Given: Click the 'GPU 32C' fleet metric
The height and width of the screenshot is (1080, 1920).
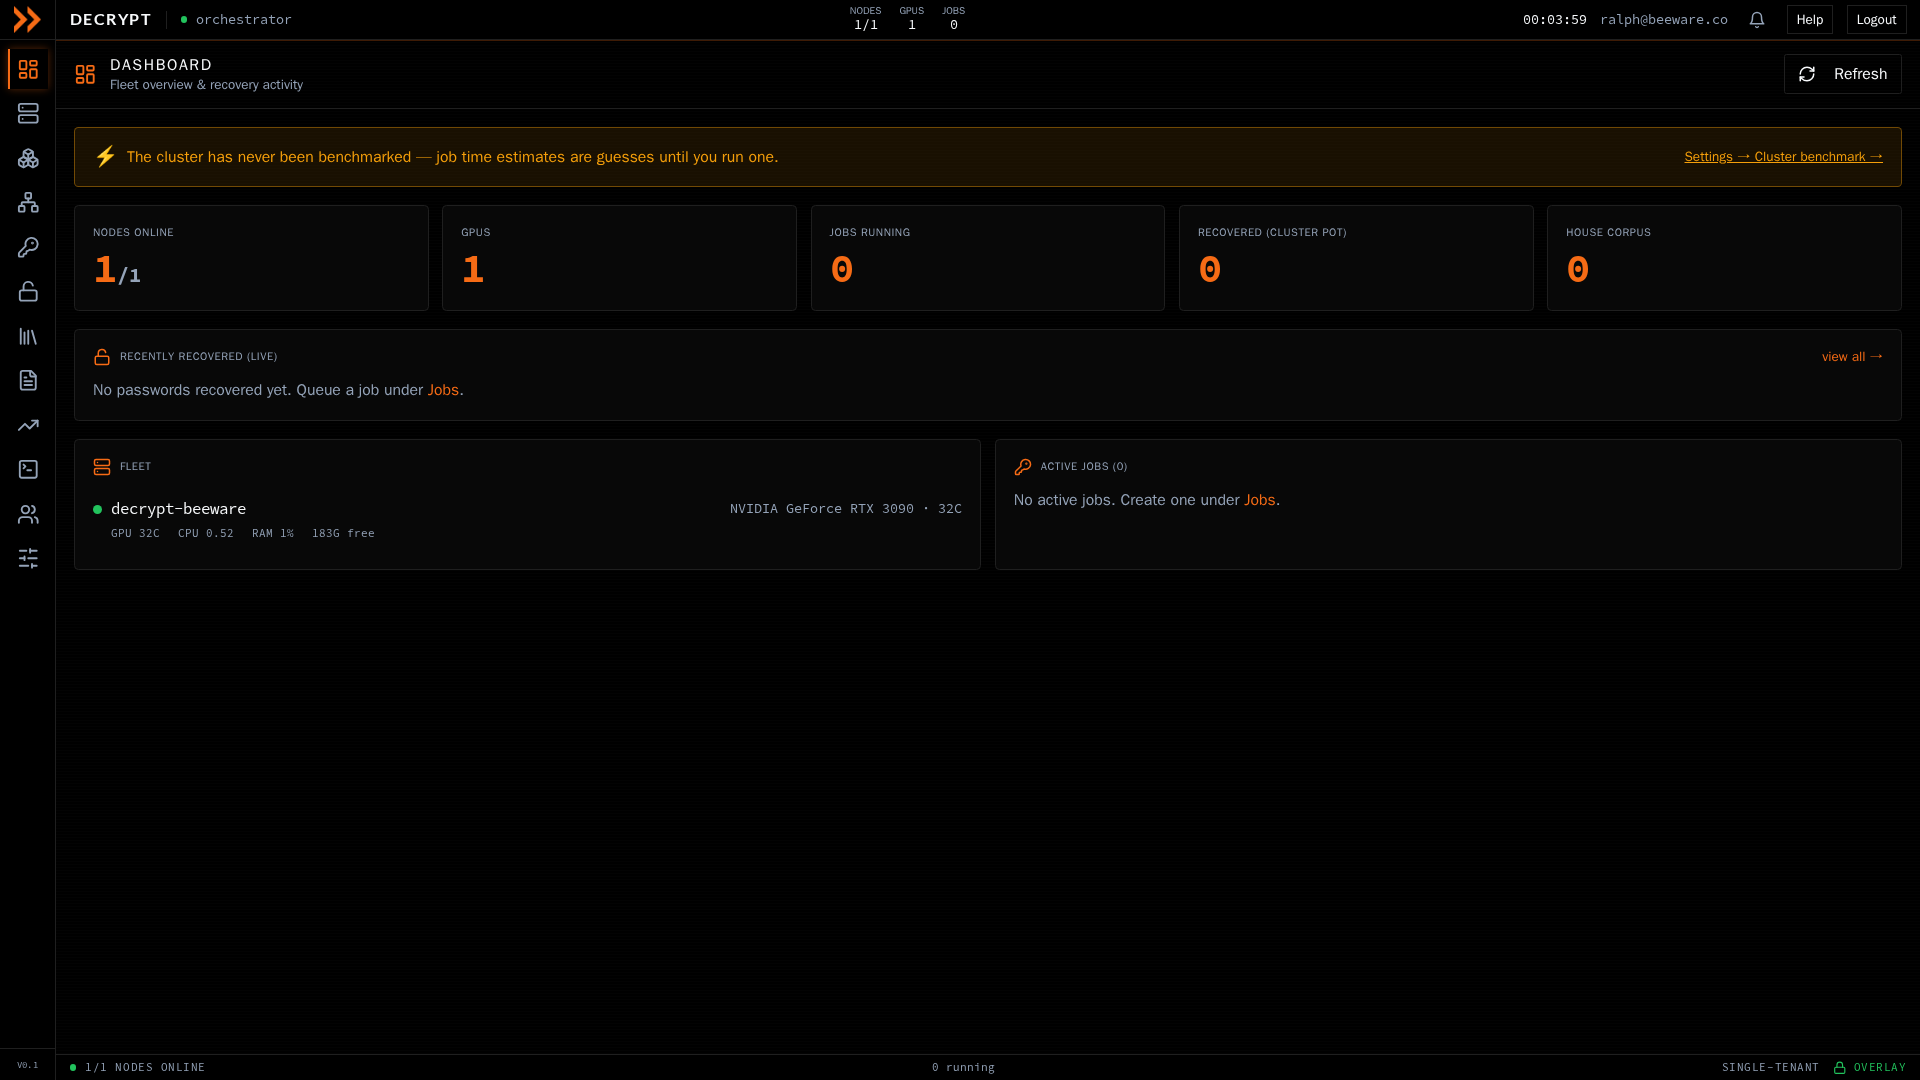Looking at the screenshot, I should point(135,533).
